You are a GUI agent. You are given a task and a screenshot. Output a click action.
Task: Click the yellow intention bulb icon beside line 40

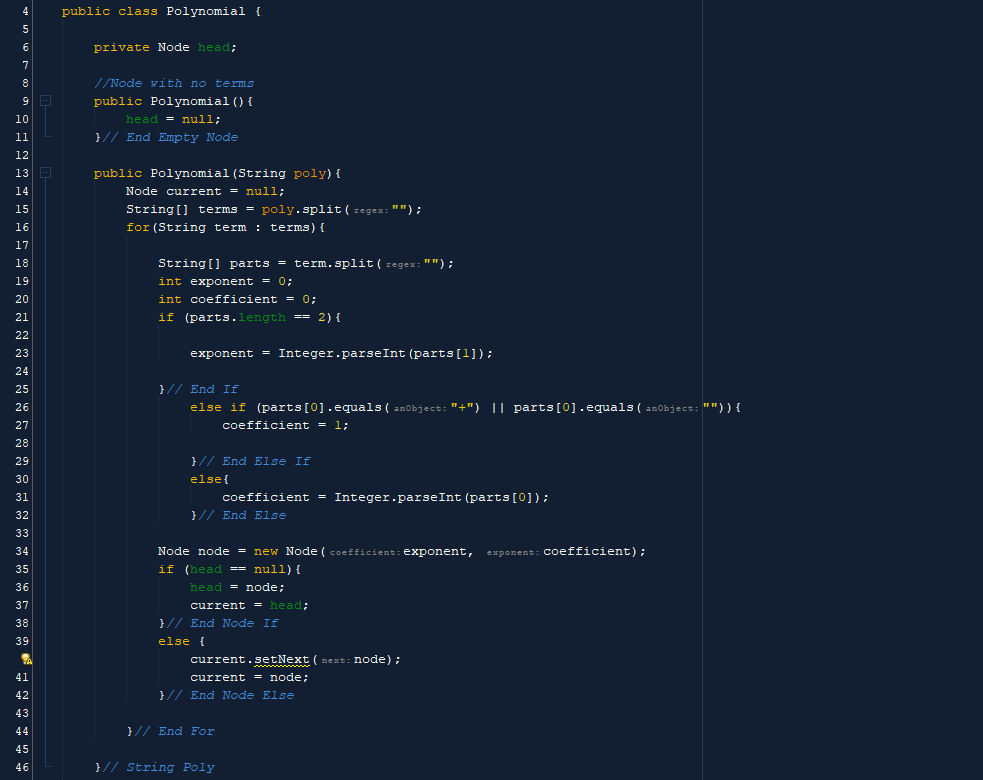click(26, 659)
